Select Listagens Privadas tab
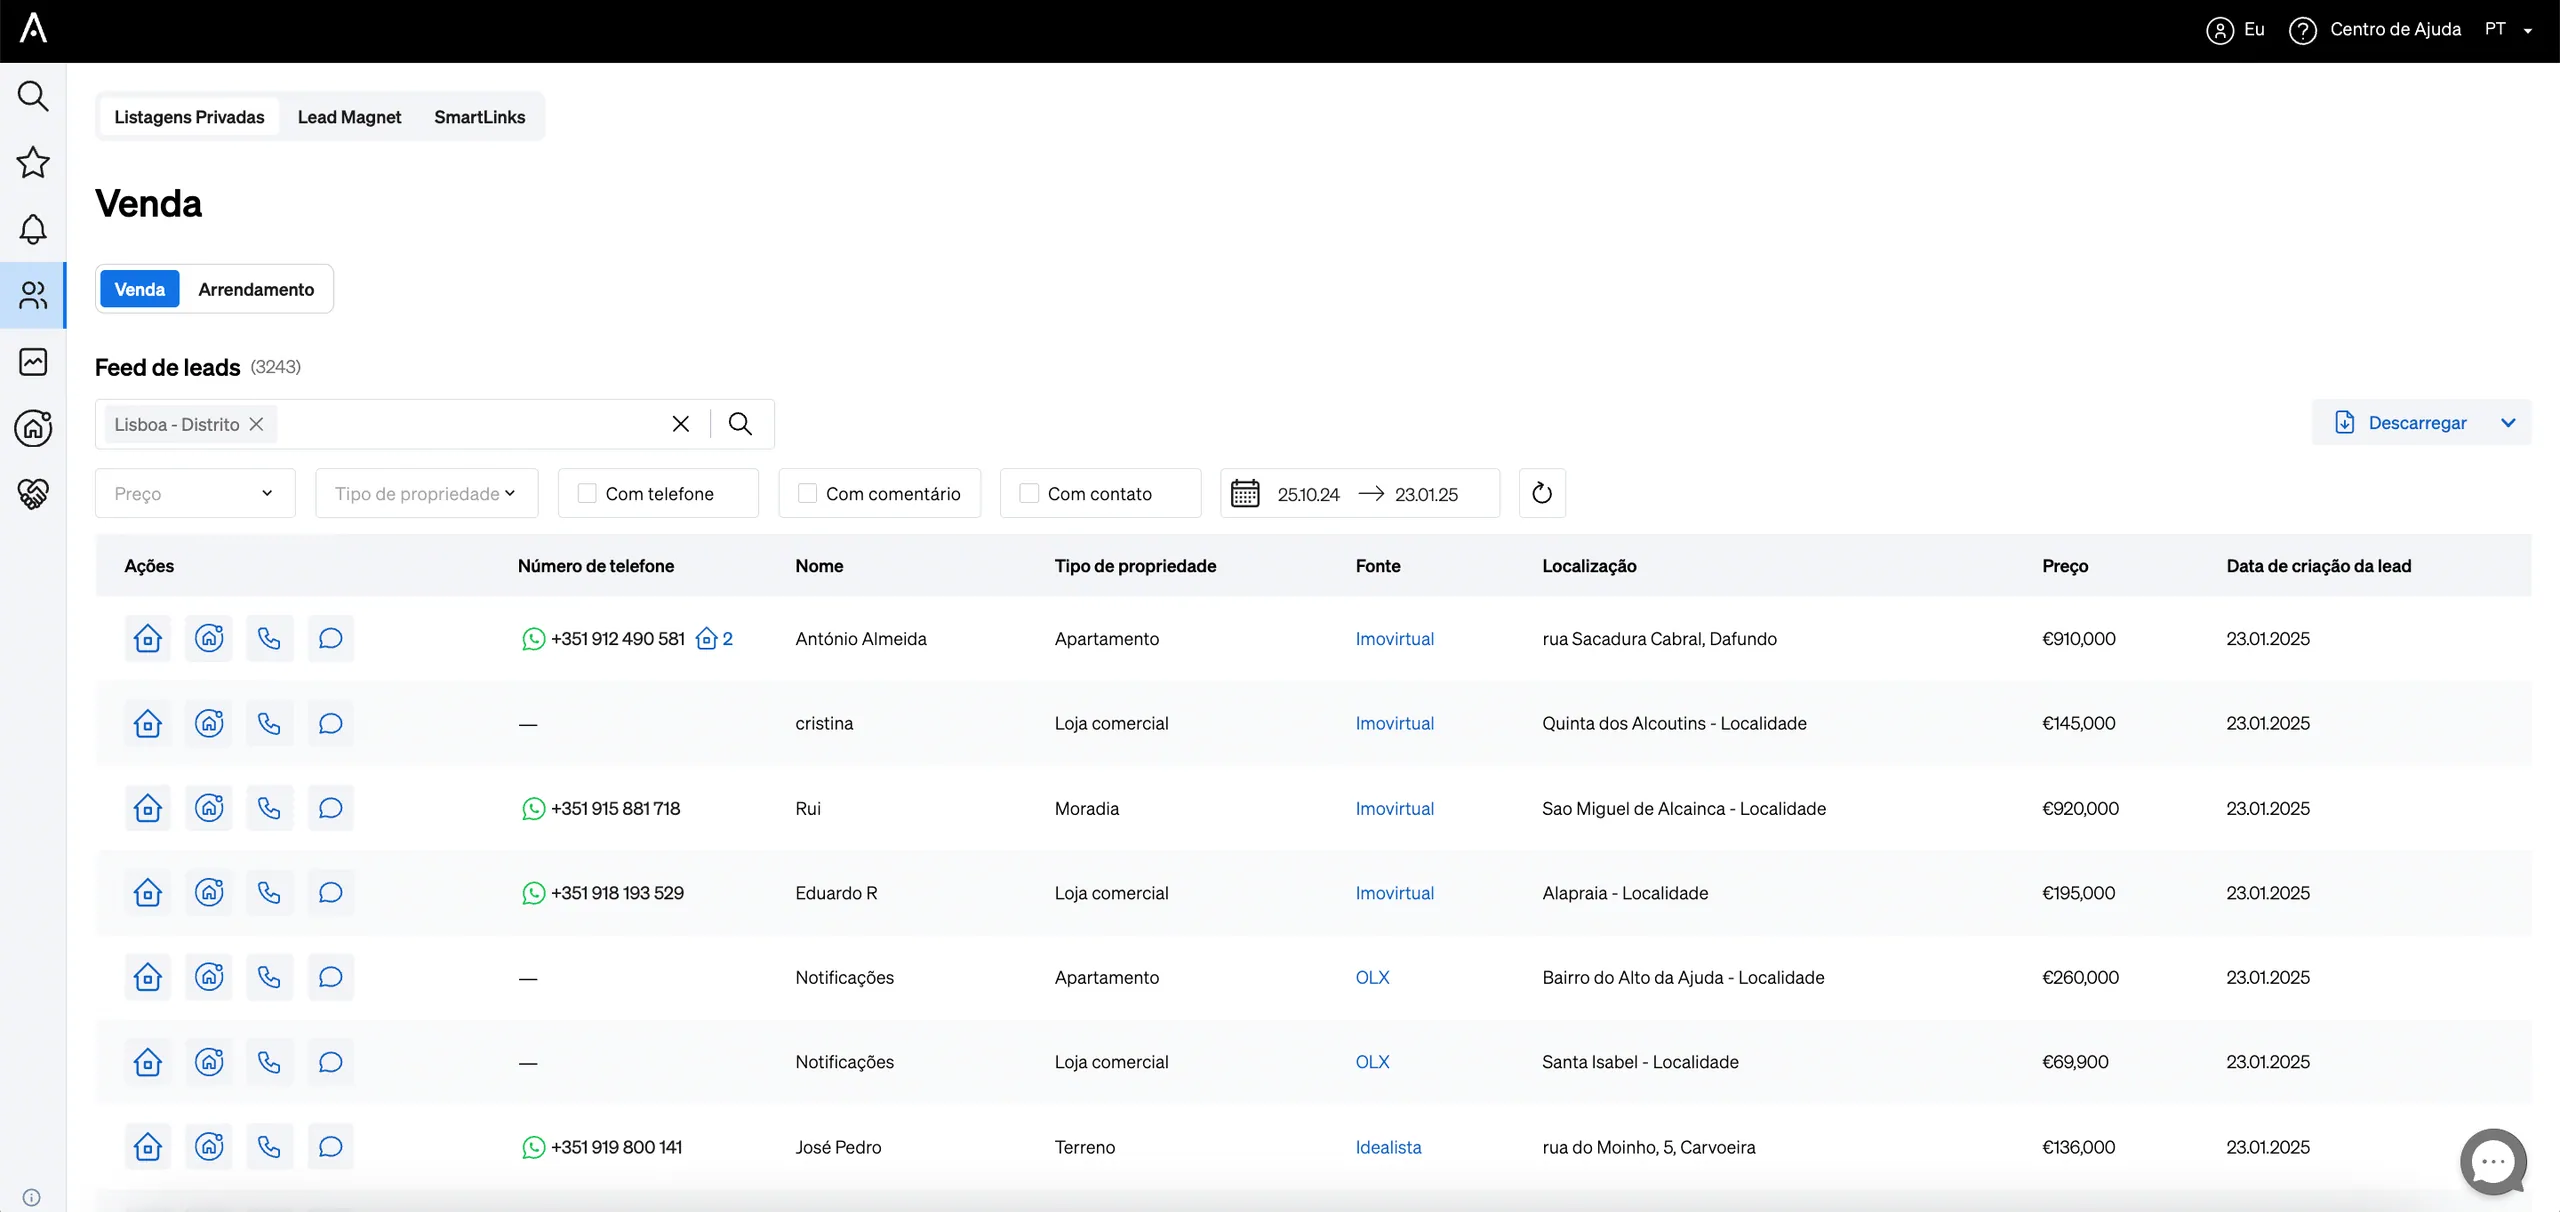2560x1212 pixels. [x=189, y=117]
